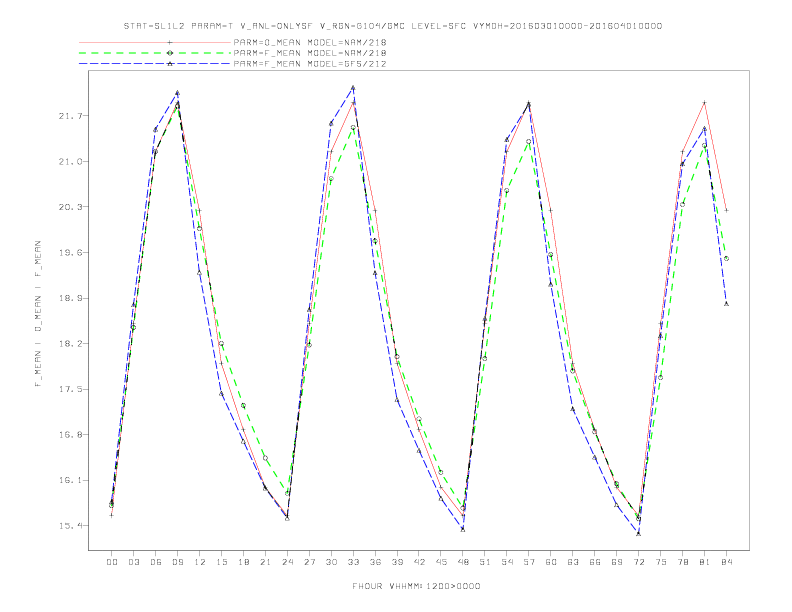Click x-axis forecast hour label 69

[x=617, y=562]
